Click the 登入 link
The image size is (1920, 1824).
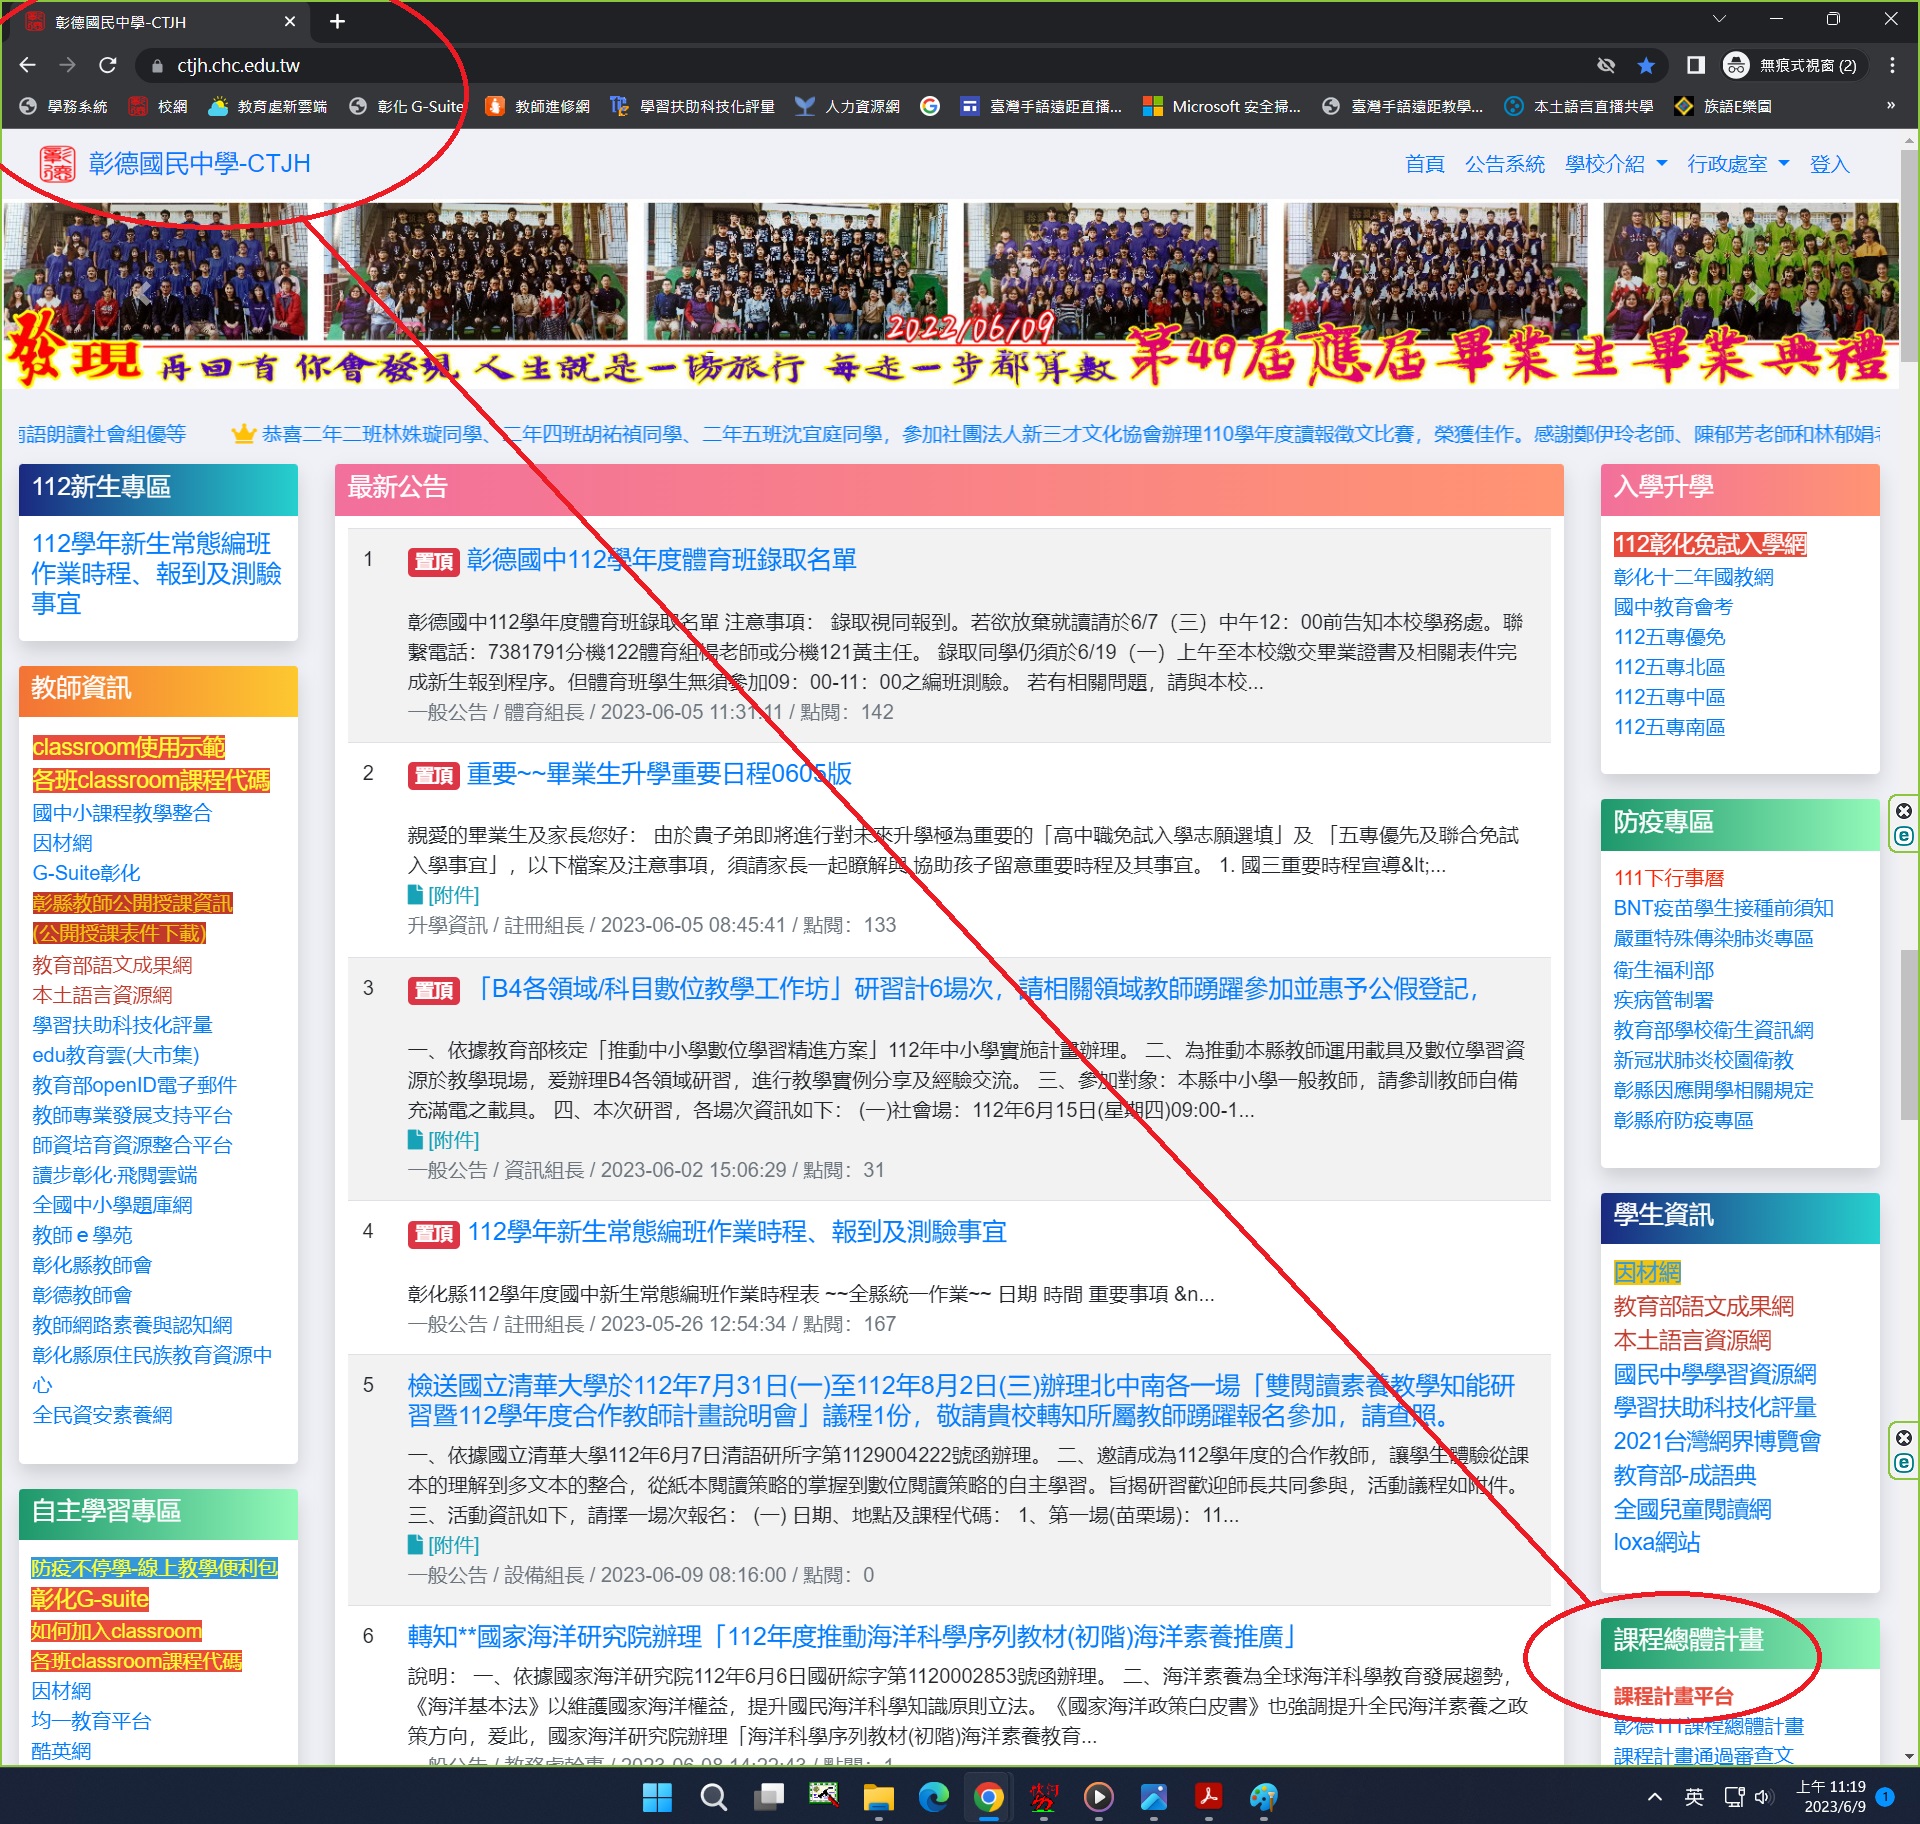click(1831, 163)
